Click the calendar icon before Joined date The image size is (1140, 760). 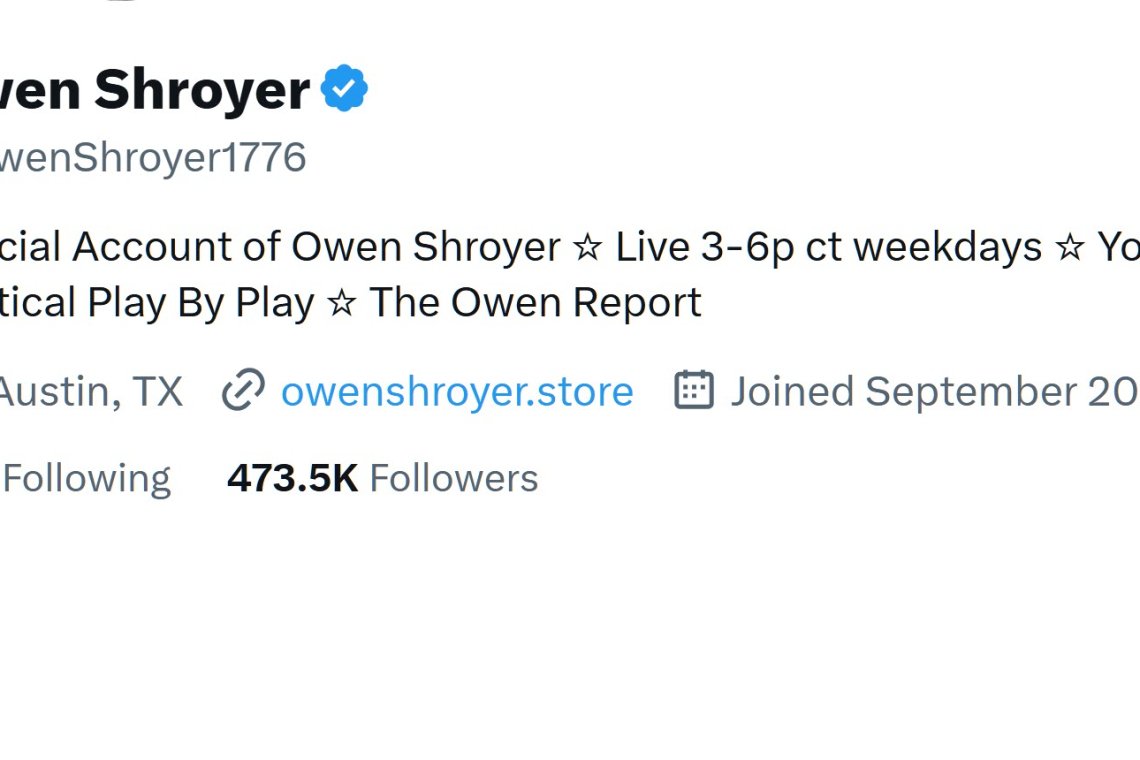[x=694, y=390]
